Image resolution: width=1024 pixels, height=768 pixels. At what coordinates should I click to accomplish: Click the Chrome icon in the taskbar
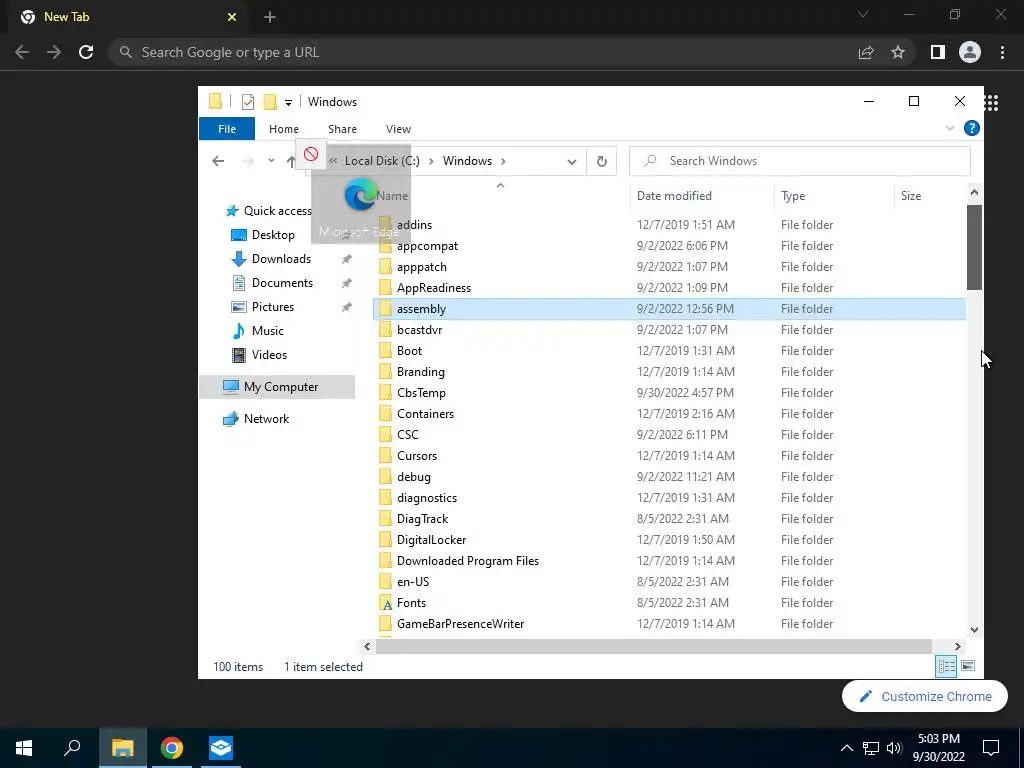[x=172, y=748]
